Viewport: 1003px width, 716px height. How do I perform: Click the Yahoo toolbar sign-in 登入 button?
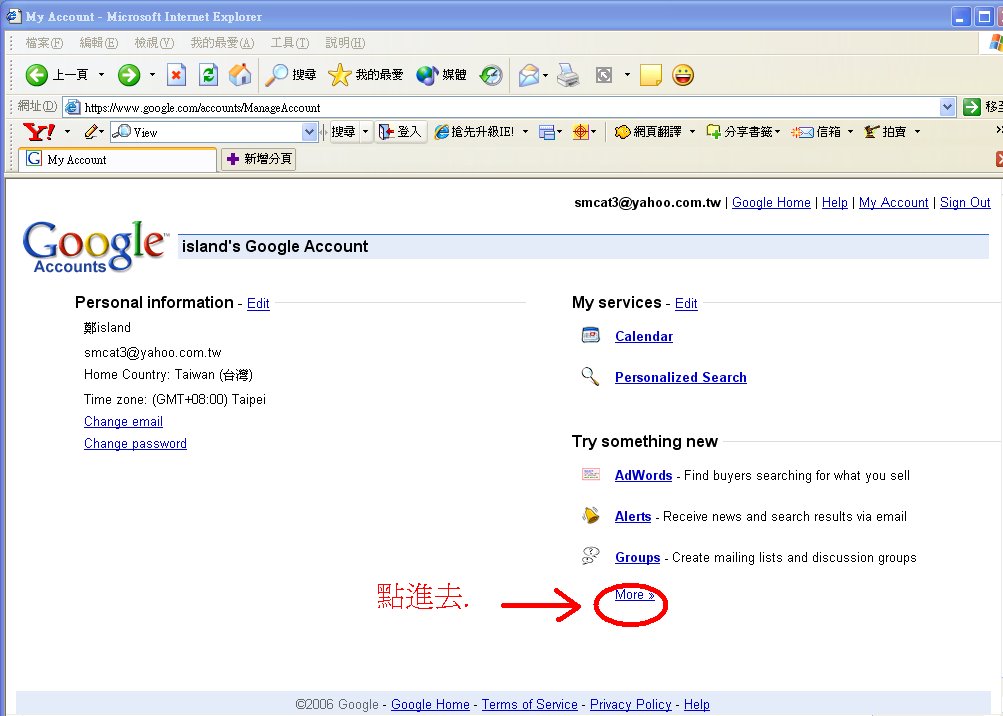coord(400,132)
